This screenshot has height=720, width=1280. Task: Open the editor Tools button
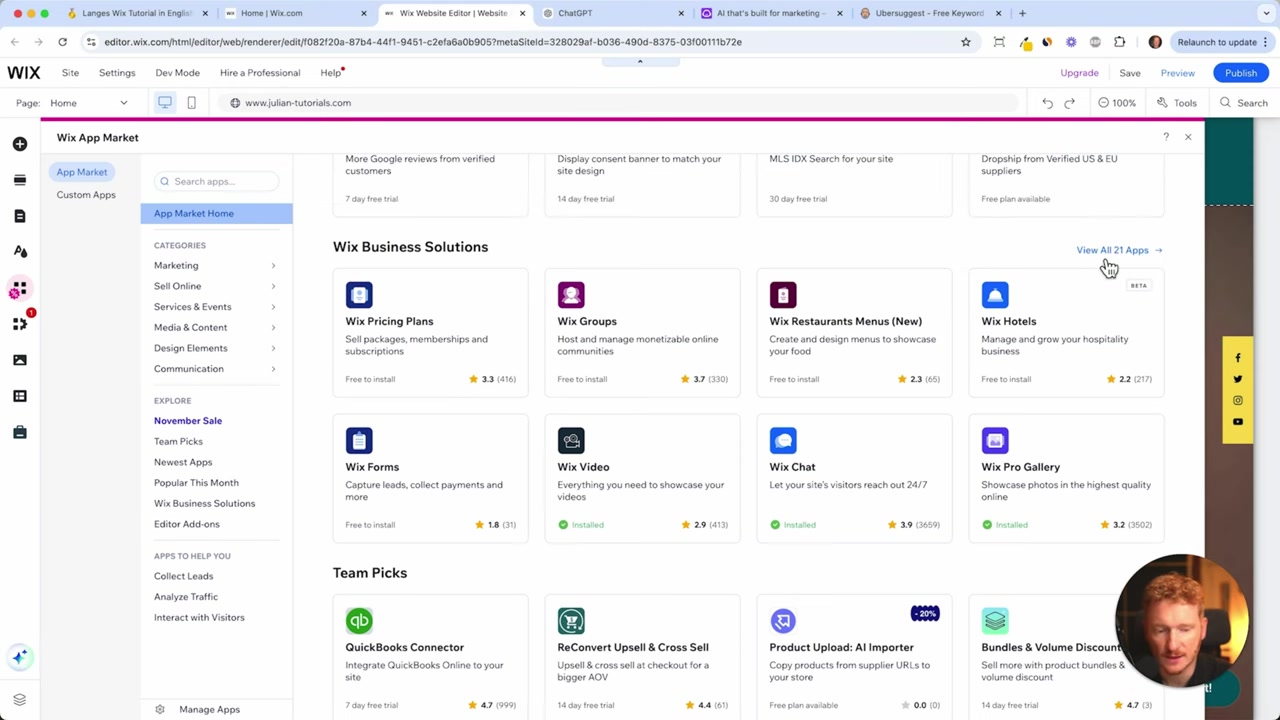[1176, 103]
